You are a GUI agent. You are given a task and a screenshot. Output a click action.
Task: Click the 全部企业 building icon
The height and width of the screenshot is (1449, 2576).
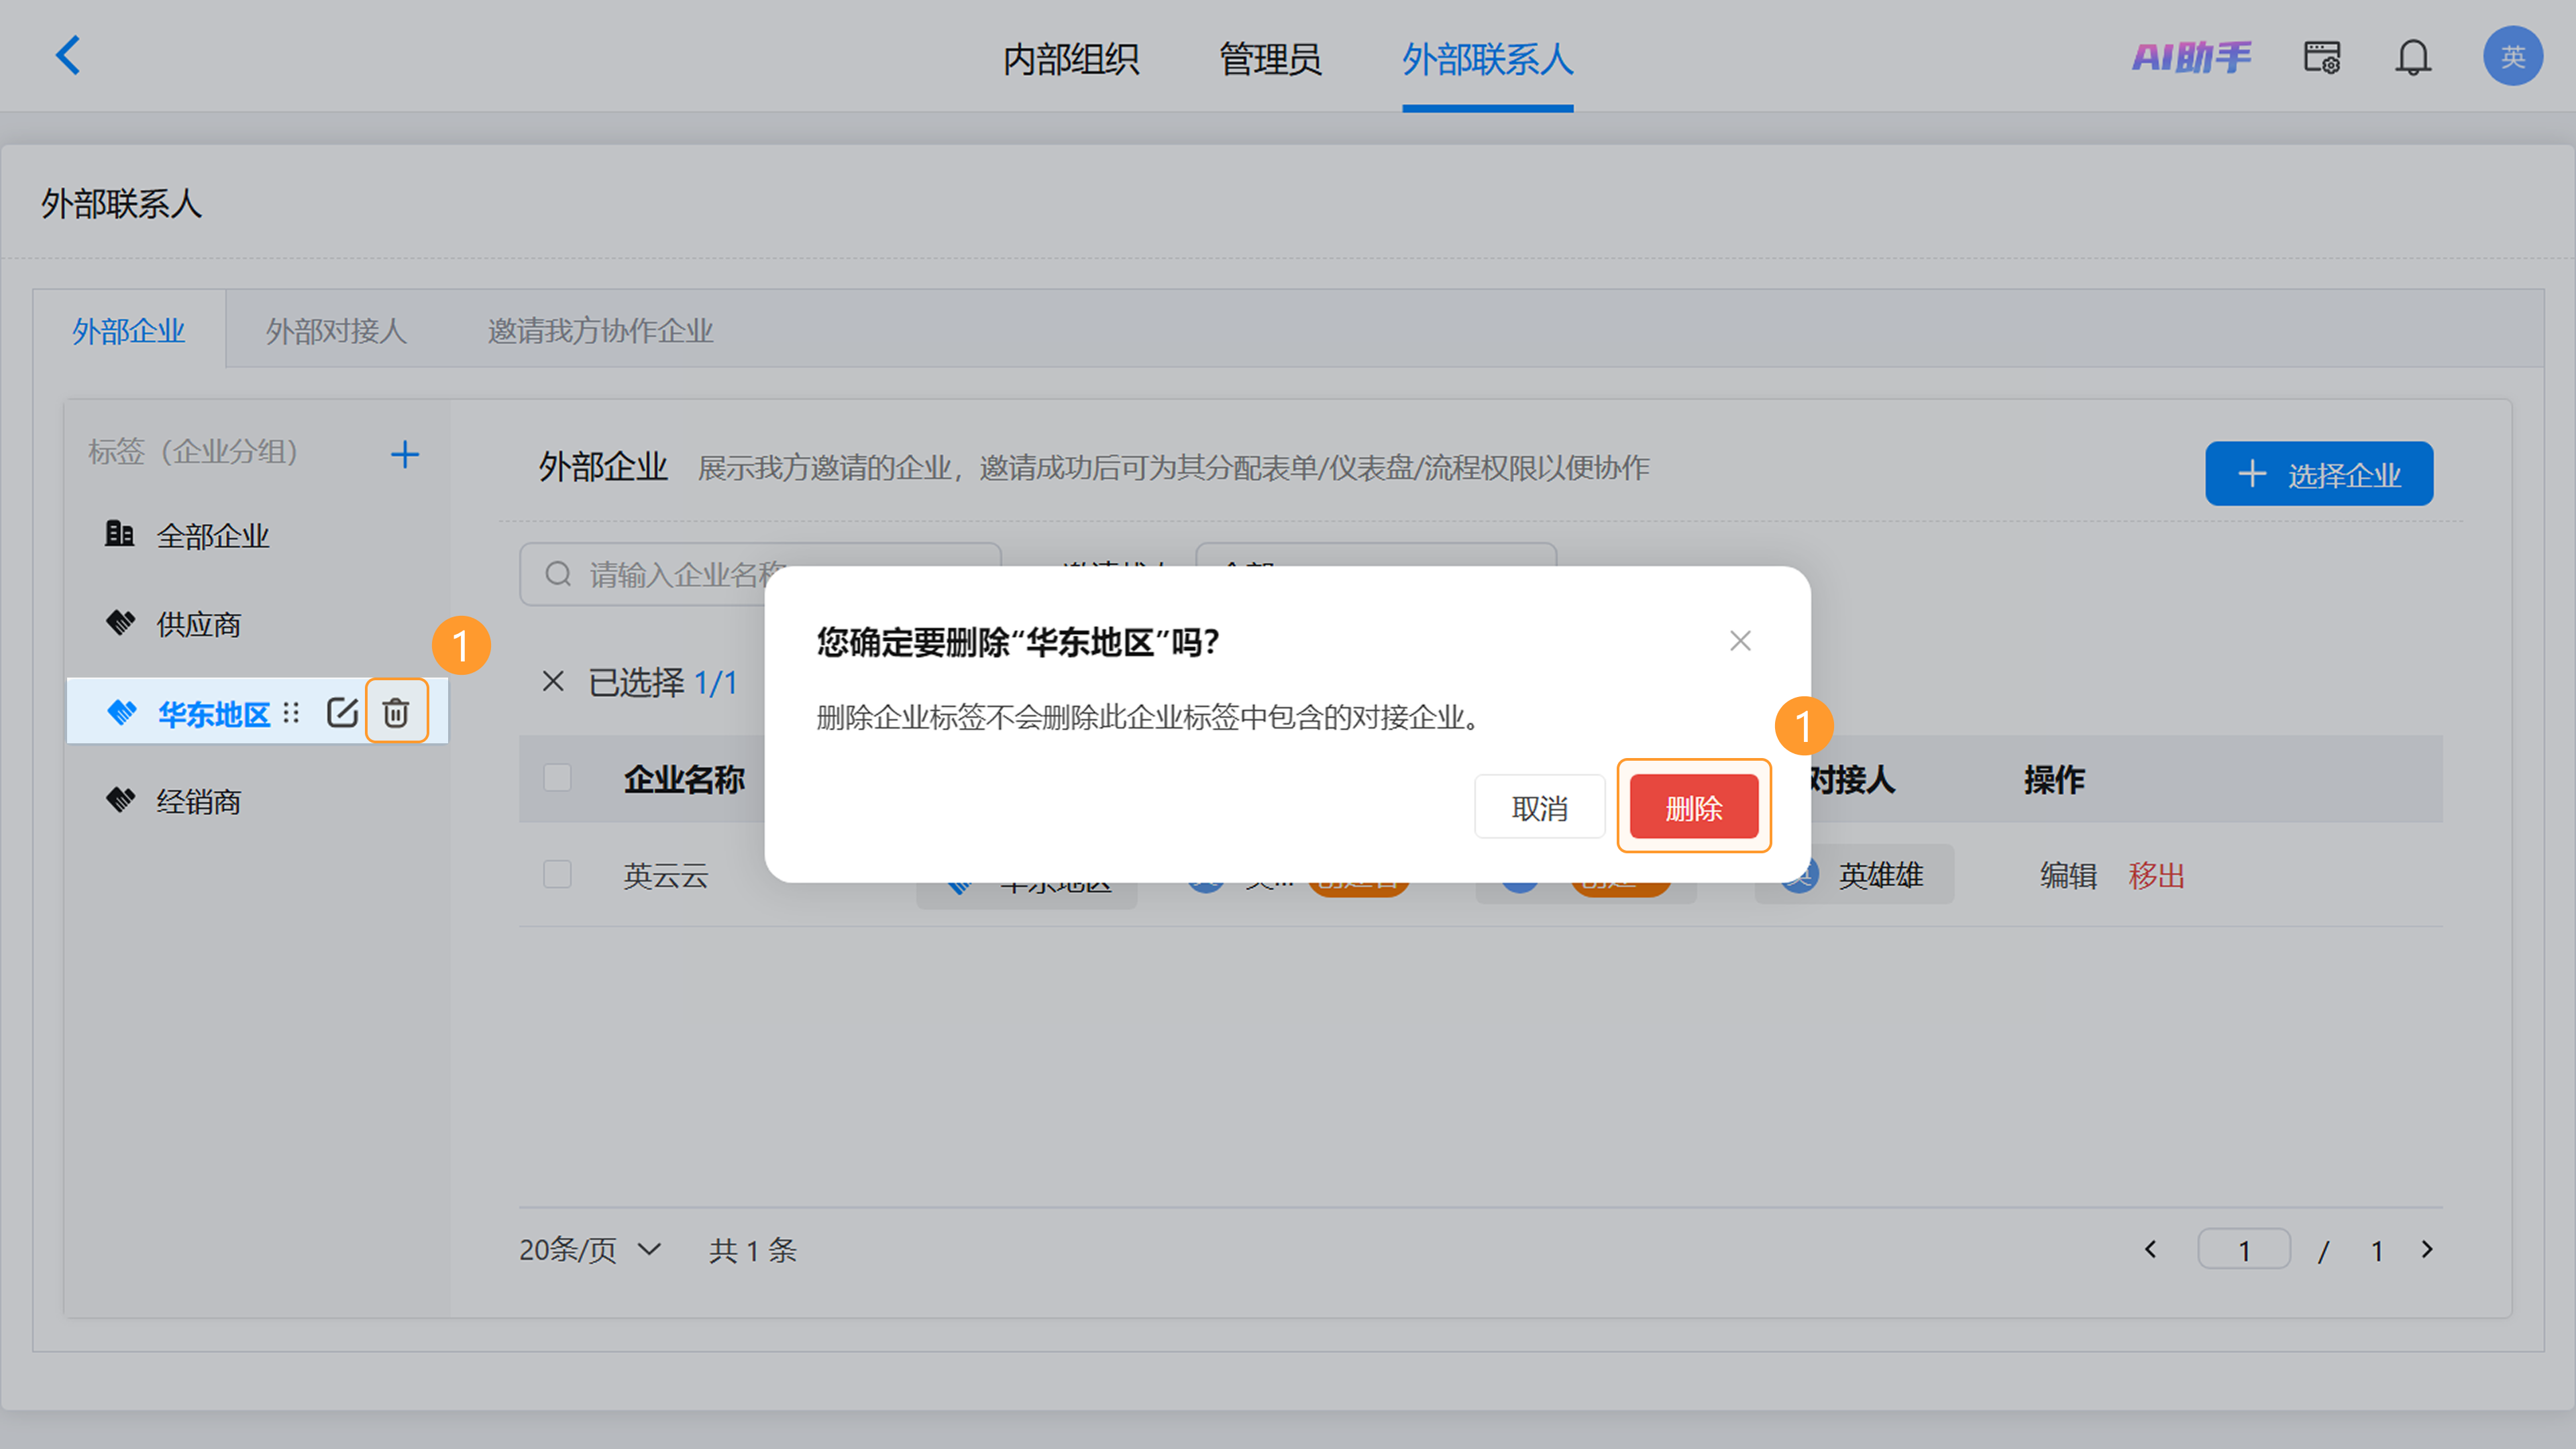[119, 534]
